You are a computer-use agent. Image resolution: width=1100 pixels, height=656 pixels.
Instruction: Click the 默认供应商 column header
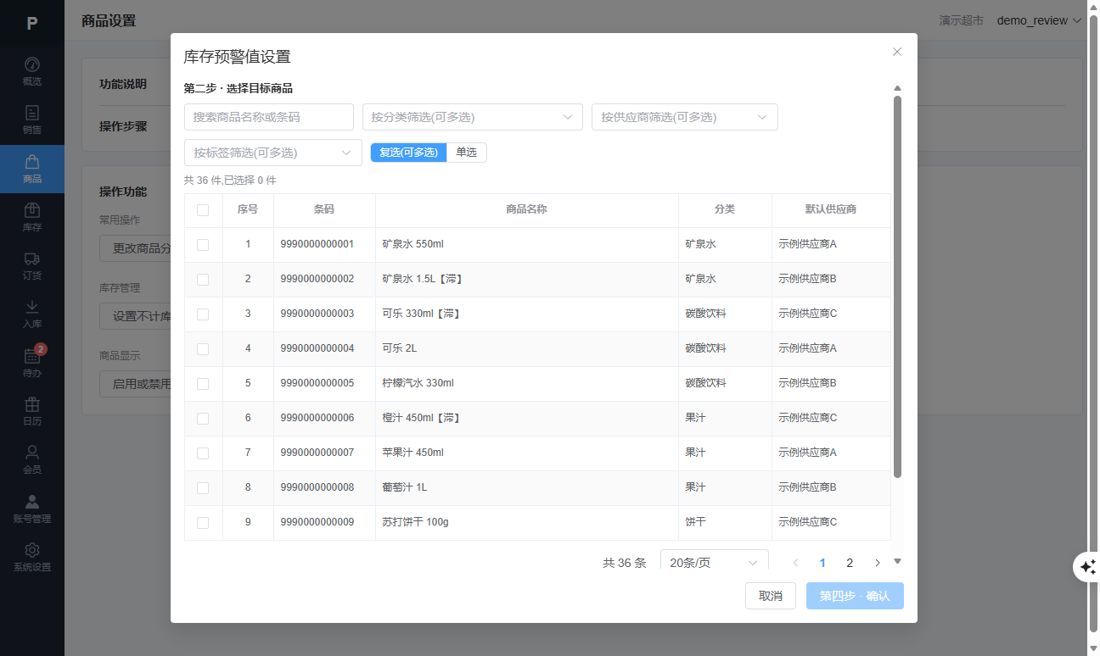pyautogui.click(x=831, y=209)
